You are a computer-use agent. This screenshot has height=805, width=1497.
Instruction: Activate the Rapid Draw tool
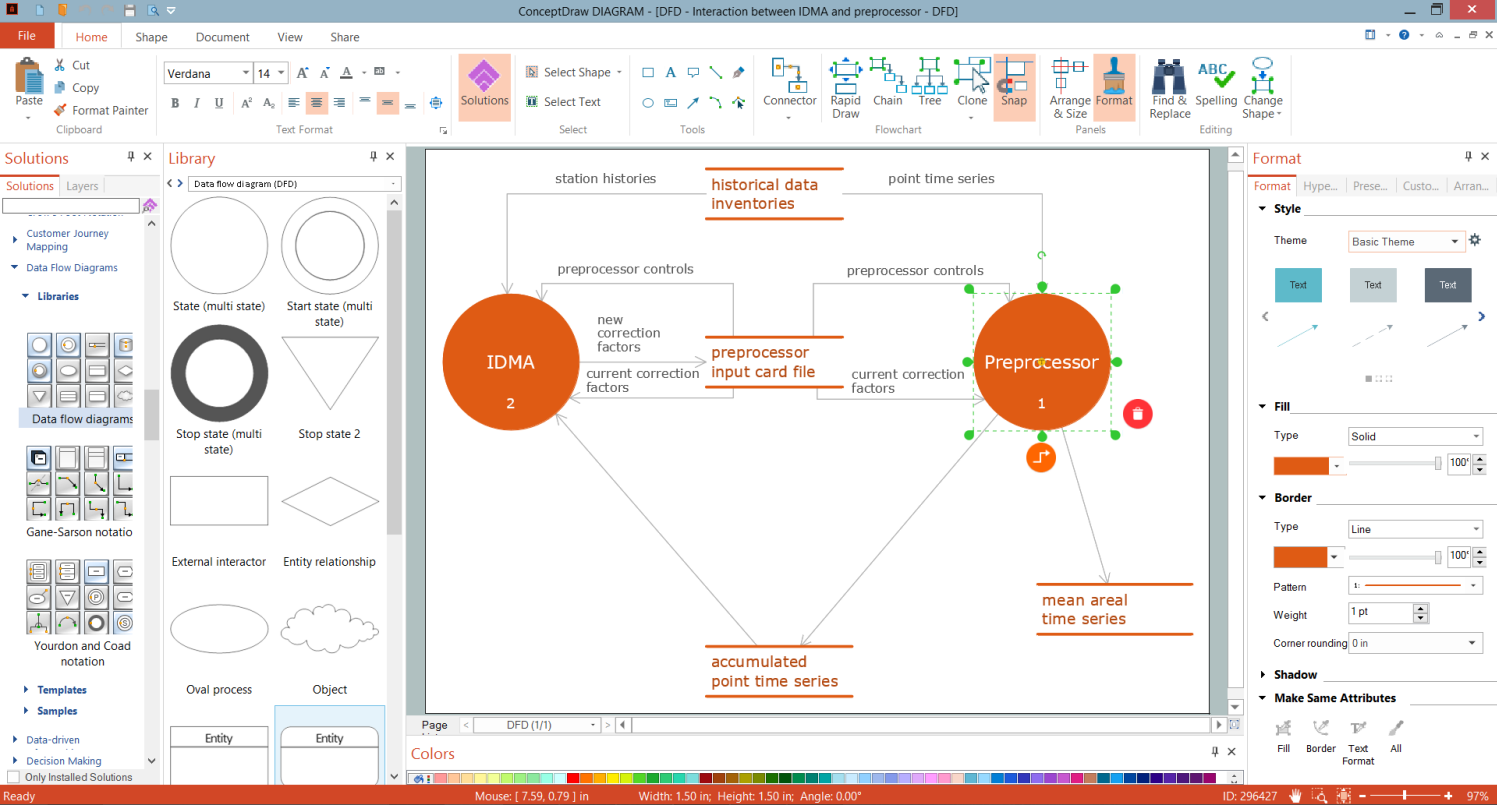coord(844,88)
